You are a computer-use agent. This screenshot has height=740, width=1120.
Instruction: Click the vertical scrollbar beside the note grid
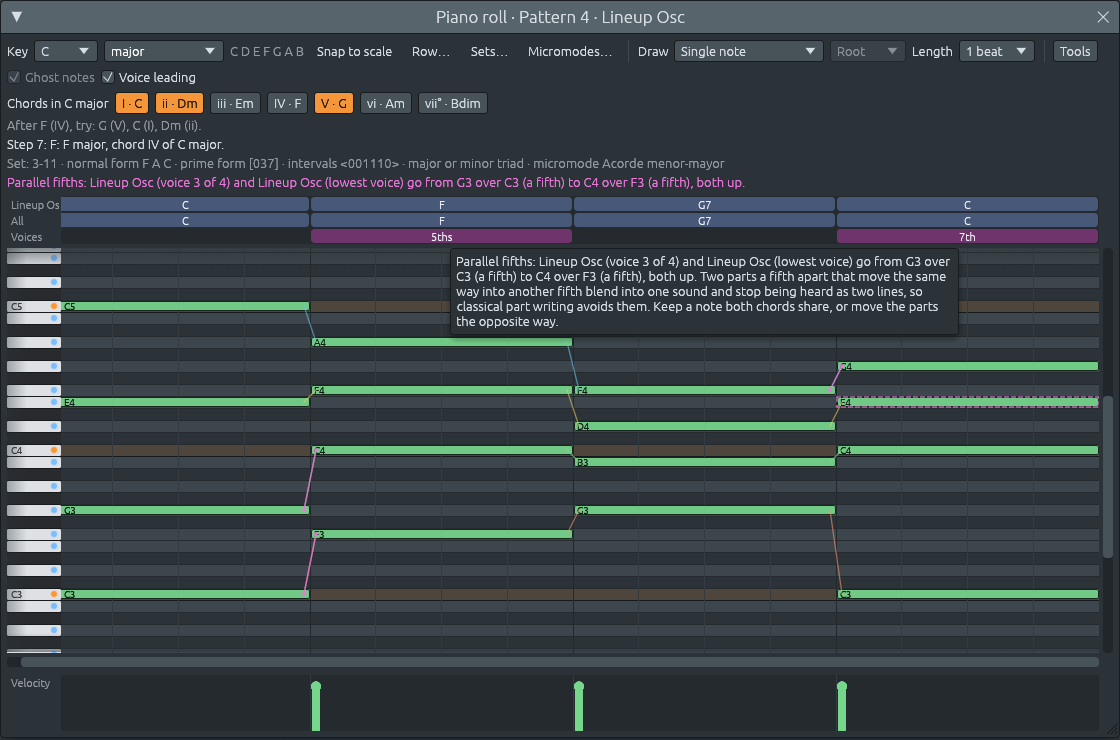1108,476
